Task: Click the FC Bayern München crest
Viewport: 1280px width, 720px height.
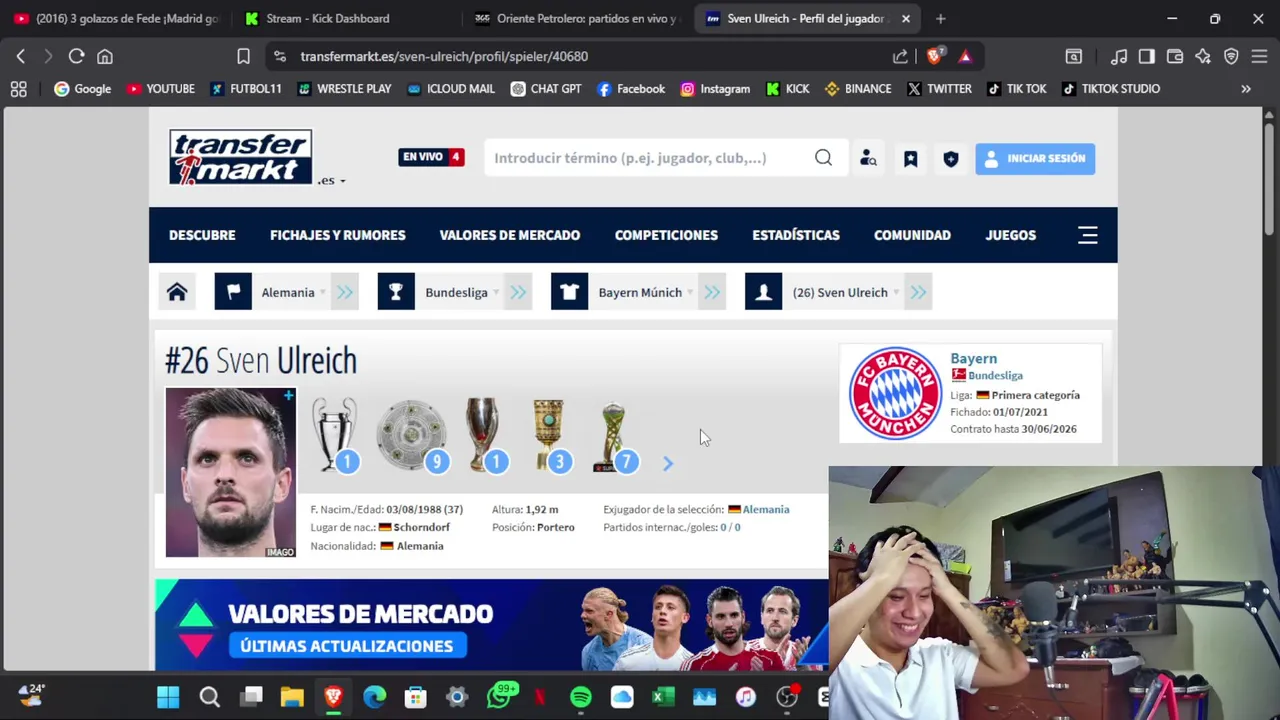Action: tap(895, 393)
